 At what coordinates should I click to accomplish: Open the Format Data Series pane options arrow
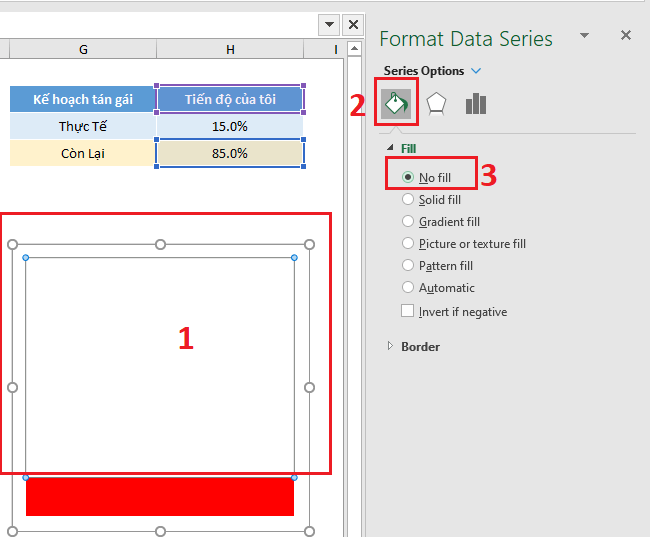[585, 36]
